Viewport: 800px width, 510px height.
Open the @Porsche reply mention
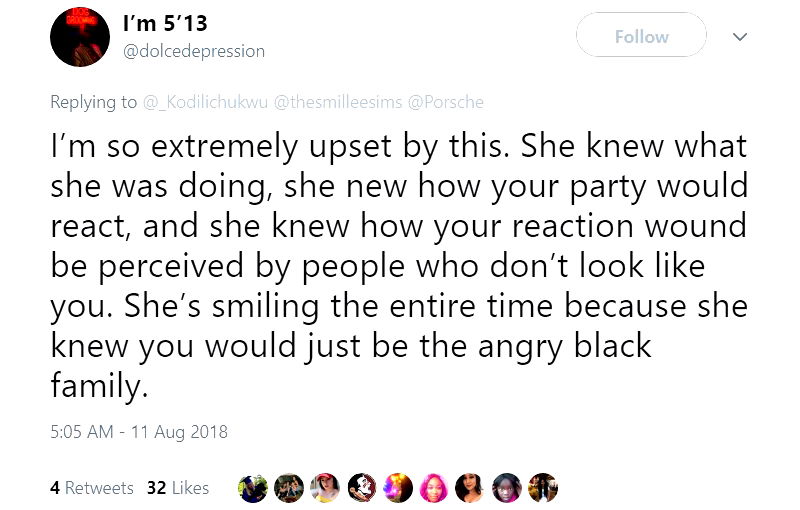[445, 101]
